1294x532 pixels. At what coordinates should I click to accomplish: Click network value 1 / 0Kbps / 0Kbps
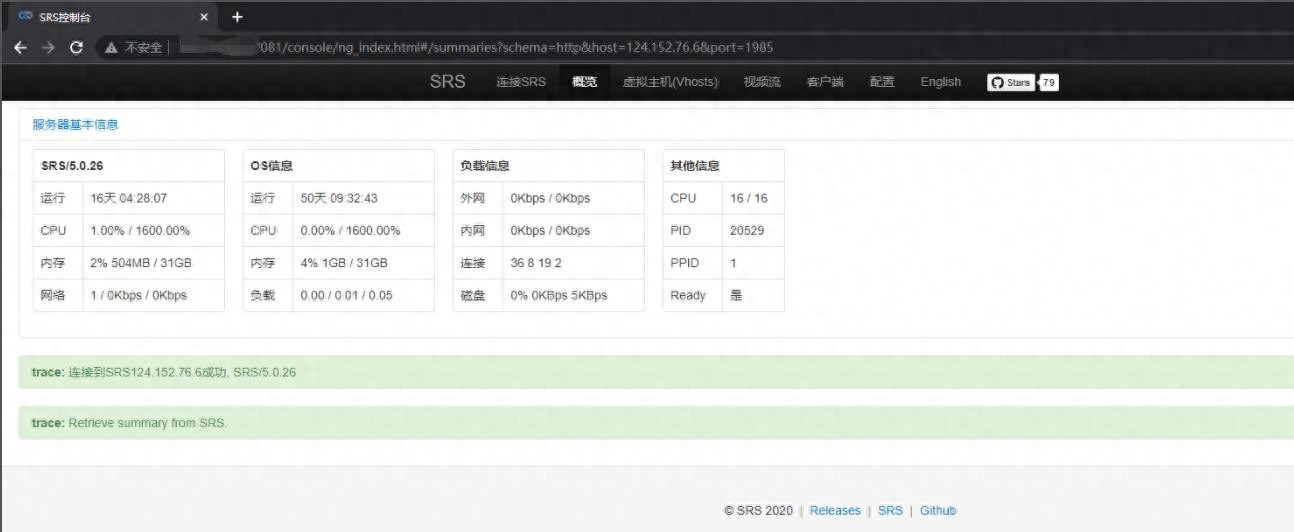(139, 295)
